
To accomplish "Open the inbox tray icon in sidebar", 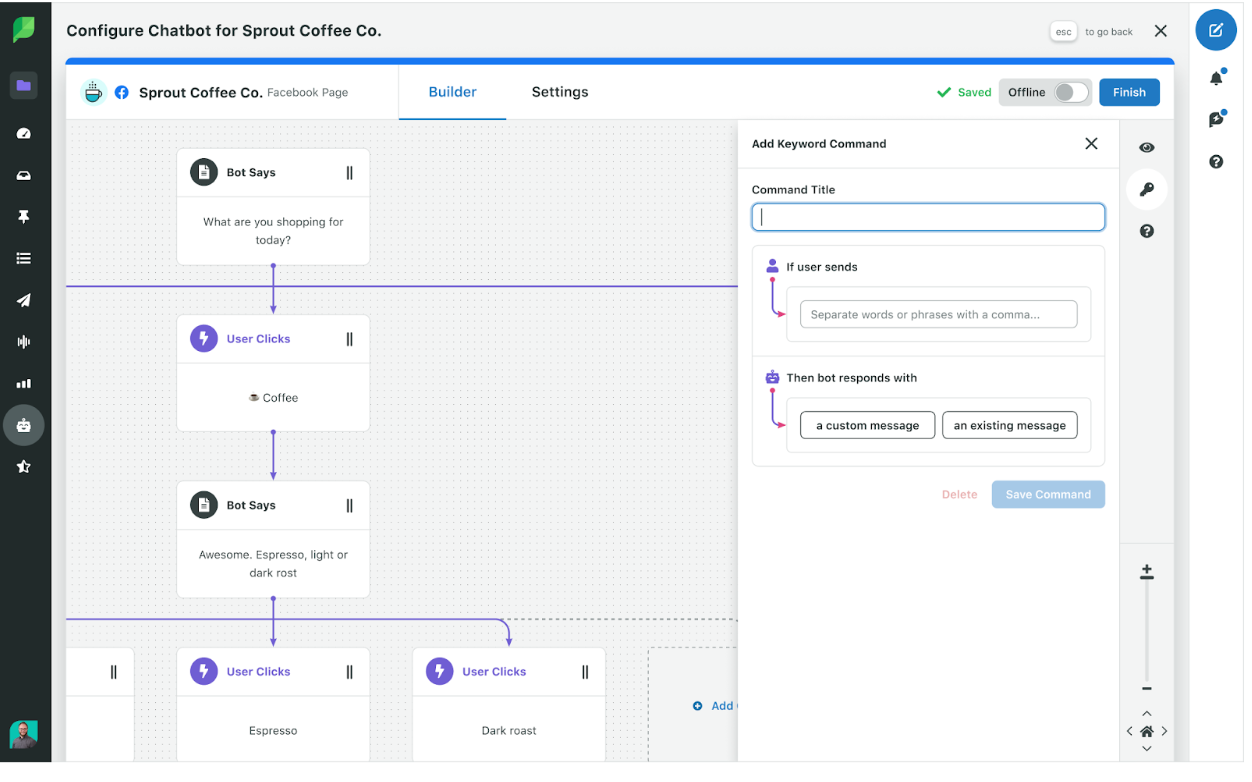I will point(24,175).
